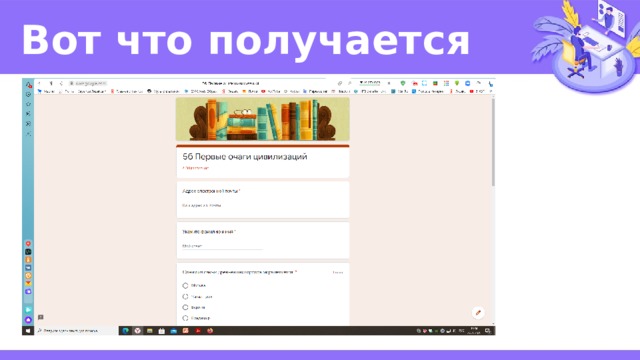This screenshot has width=640, height=360.
Task: Click the browser reload button
Action: point(61,83)
